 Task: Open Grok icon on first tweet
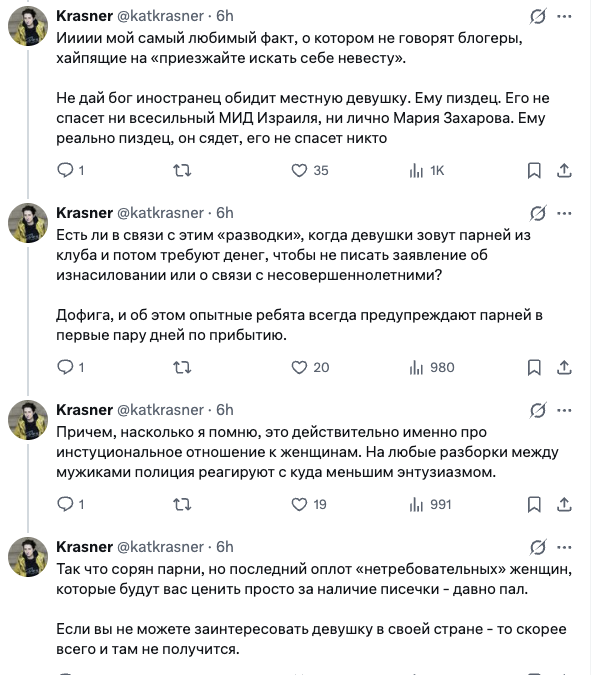tap(538, 16)
